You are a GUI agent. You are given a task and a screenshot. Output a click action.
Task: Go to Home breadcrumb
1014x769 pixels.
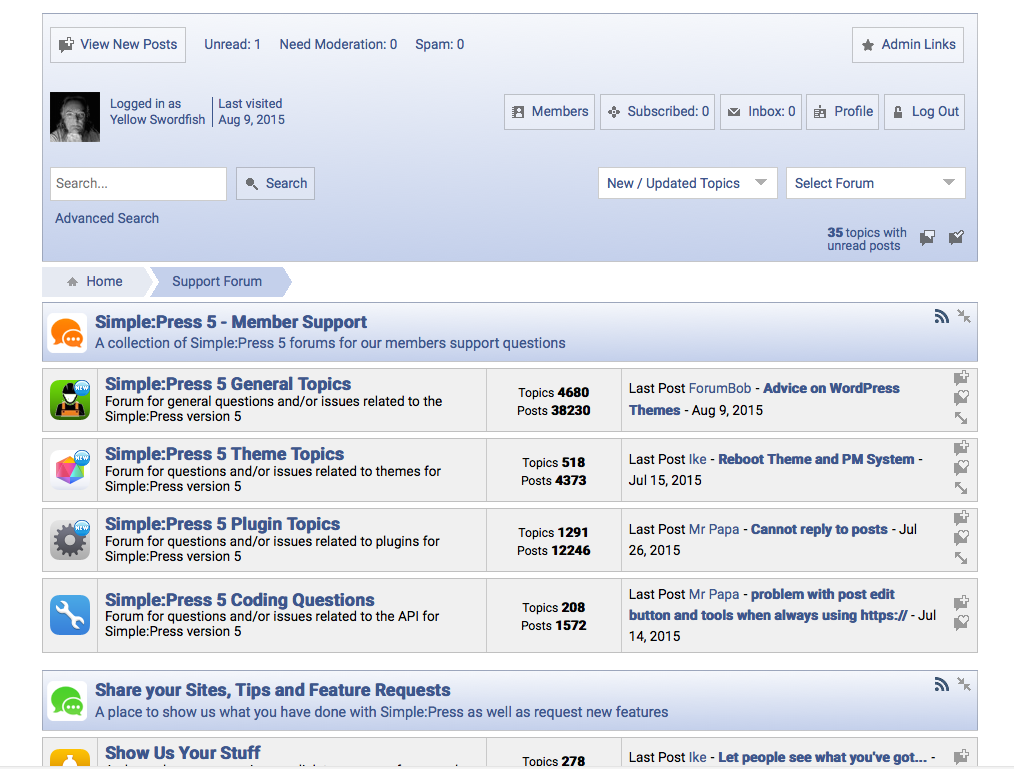(x=95, y=282)
